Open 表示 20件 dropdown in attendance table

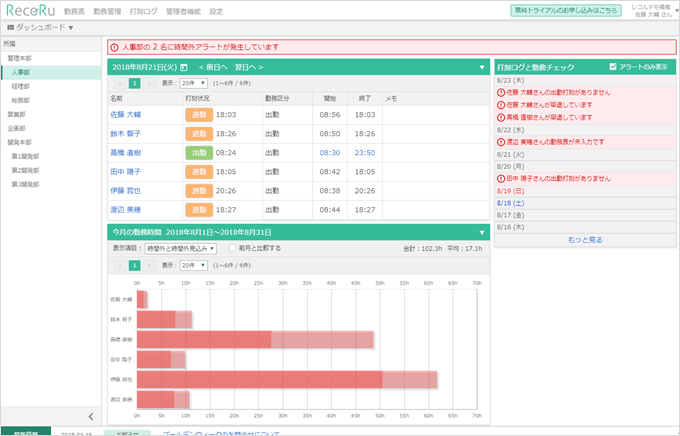[192, 83]
